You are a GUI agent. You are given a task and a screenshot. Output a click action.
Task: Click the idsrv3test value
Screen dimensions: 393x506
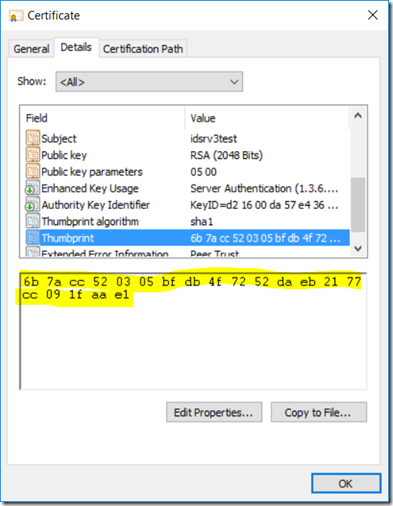click(x=214, y=139)
